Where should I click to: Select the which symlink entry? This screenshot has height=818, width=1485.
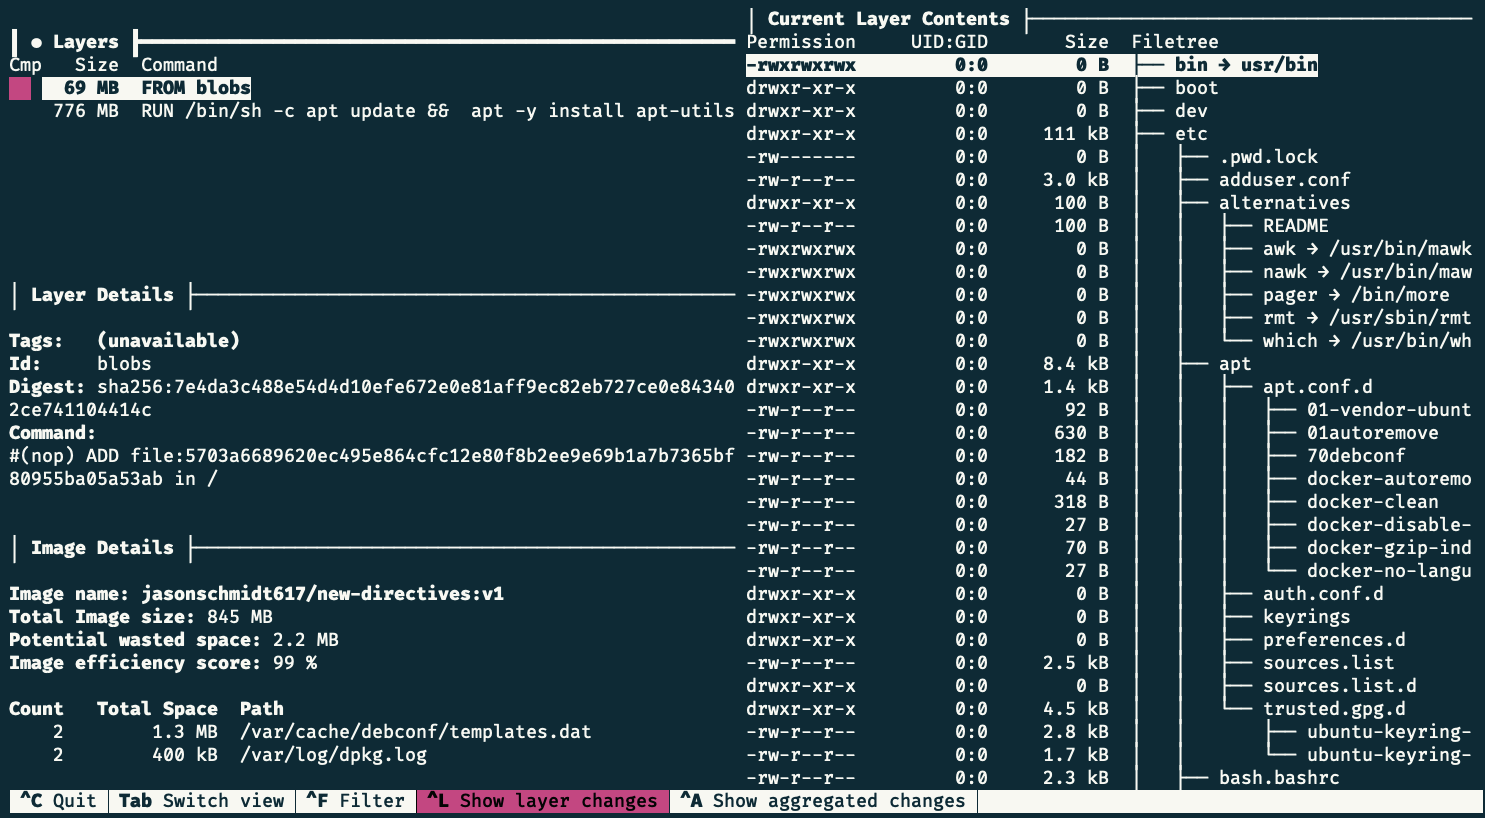pos(1367,341)
